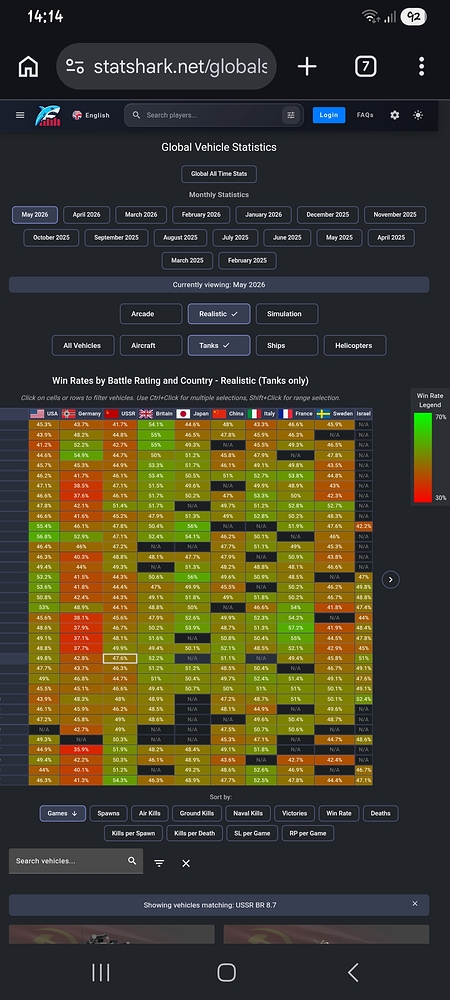Image resolution: width=450 pixels, height=1000 pixels.
Task: Select the Helicopters vehicle filter
Action: click(x=355, y=346)
